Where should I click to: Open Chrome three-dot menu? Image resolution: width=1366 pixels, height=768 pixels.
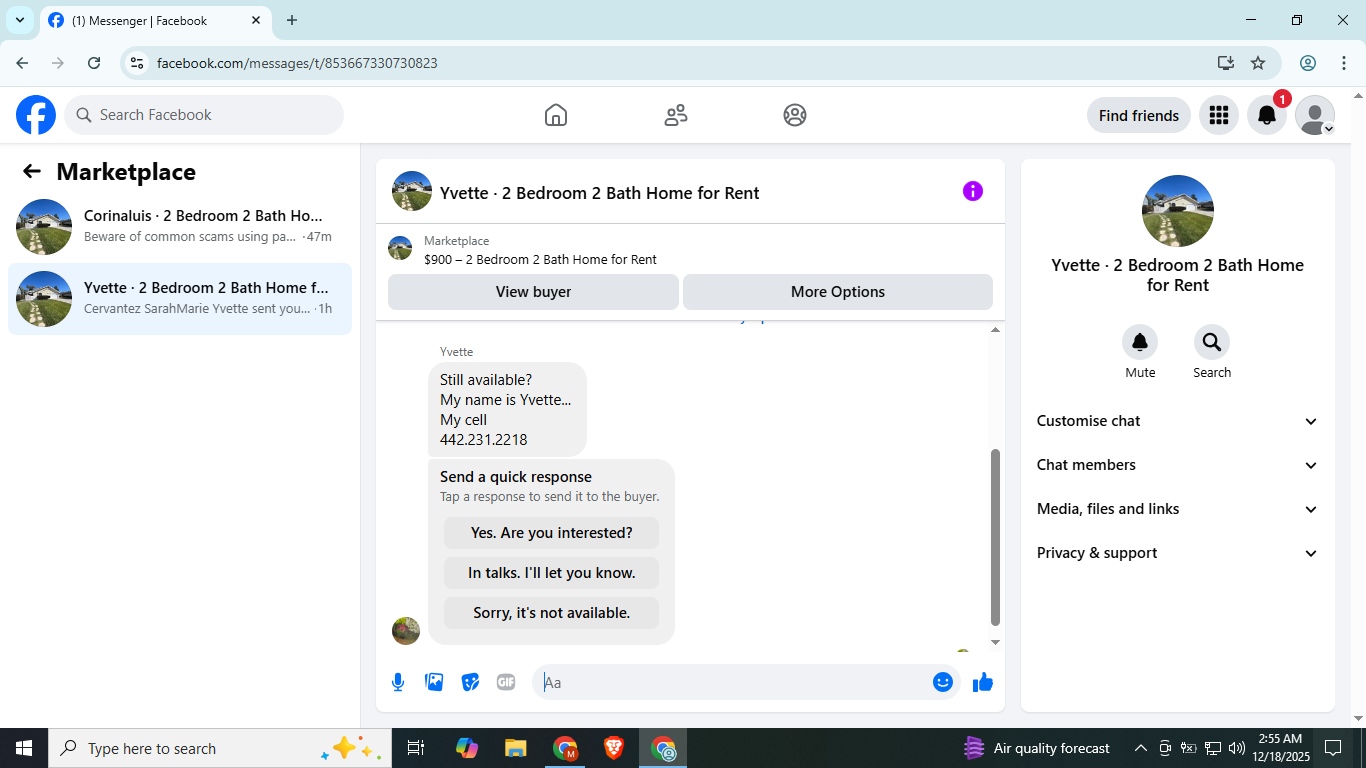click(1344, 63)
